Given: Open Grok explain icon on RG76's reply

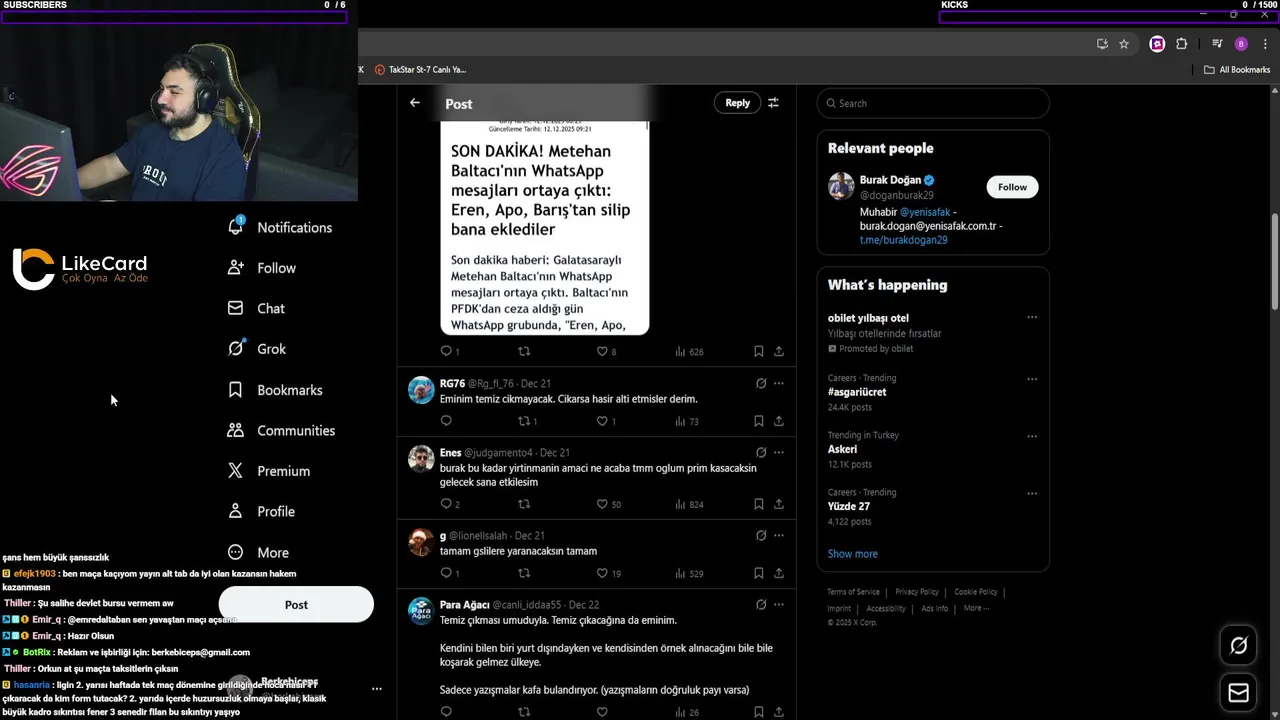Looking at the screenshot, I should [x=761, y=383].
